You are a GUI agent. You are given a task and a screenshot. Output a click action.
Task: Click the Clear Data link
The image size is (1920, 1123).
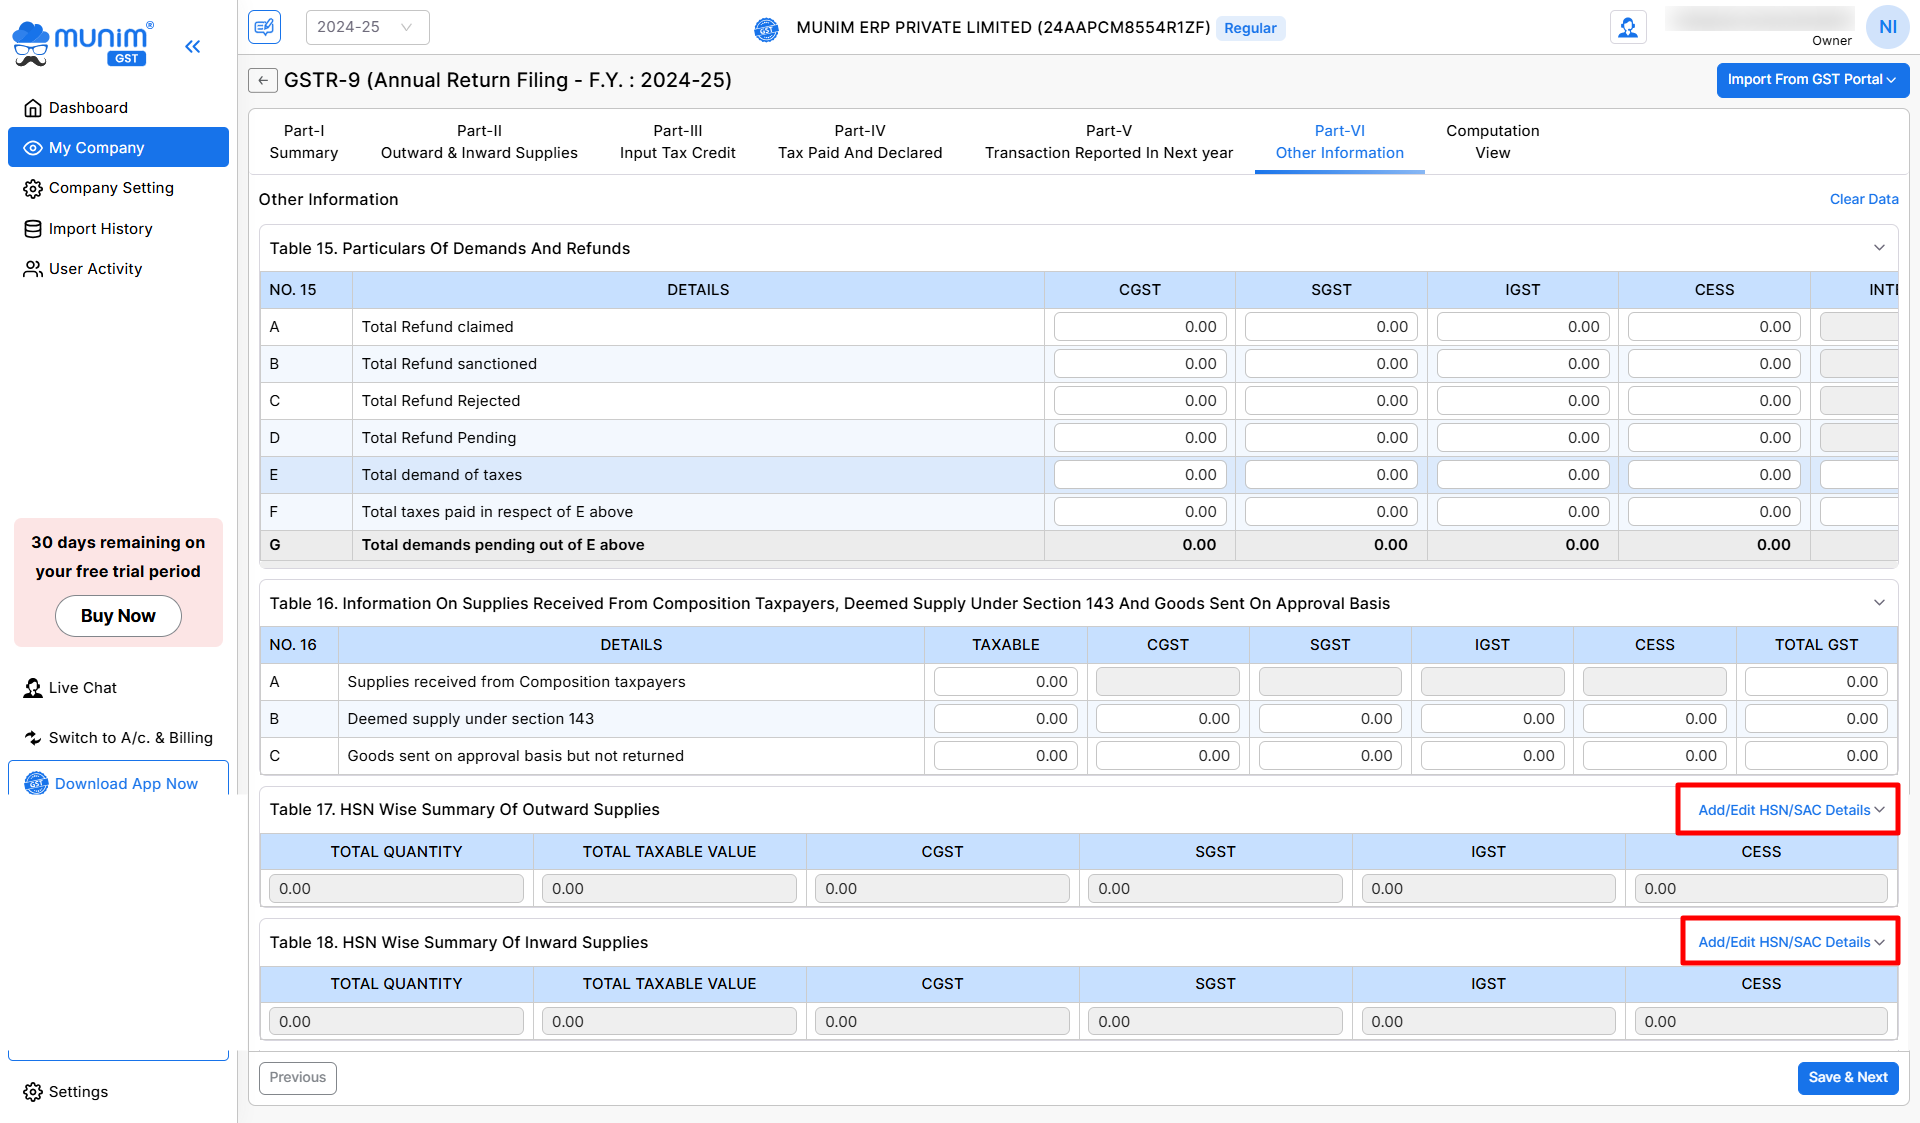1863,199
